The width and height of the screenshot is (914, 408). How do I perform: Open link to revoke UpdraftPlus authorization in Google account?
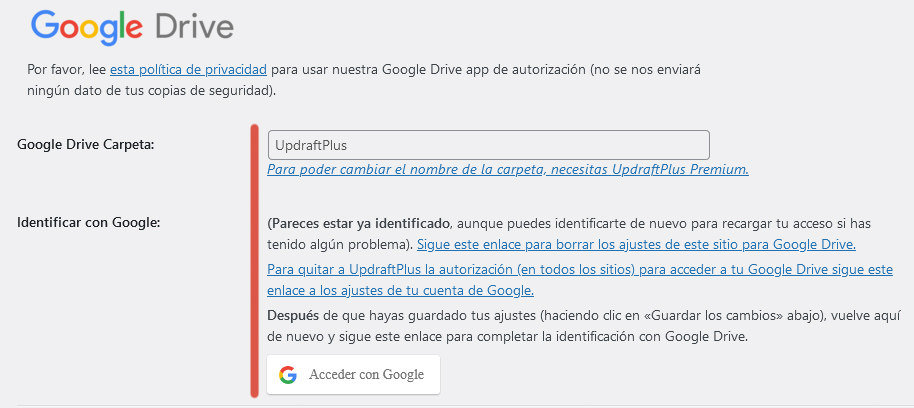click(580, 280)
